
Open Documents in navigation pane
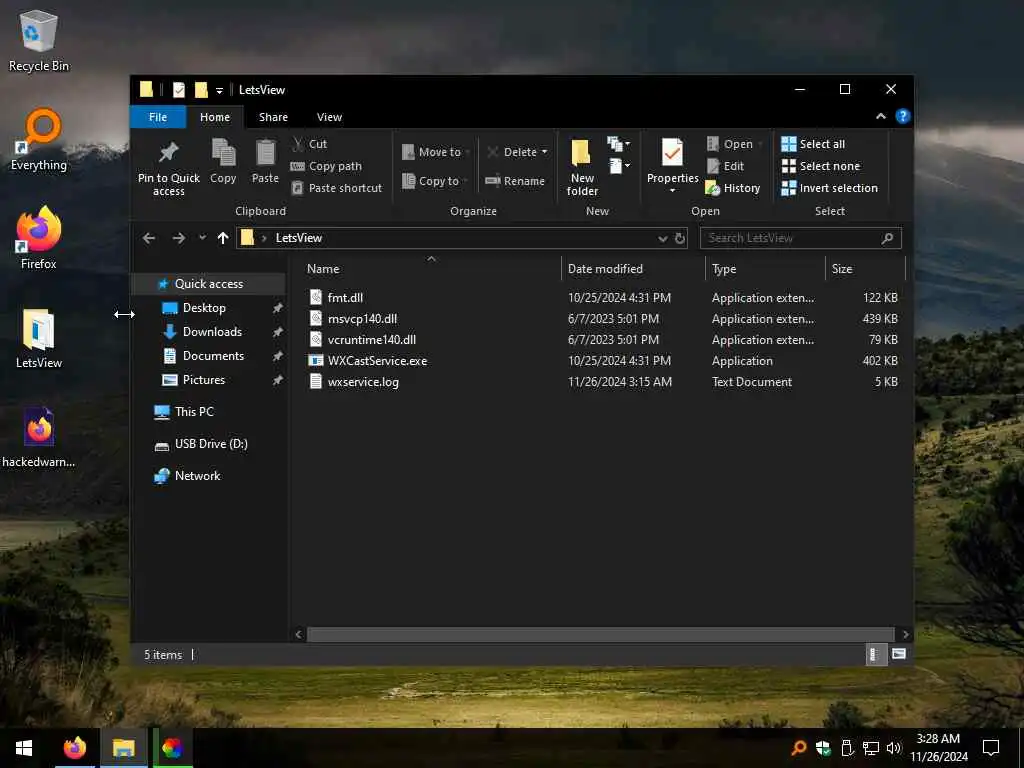point(208,356)
